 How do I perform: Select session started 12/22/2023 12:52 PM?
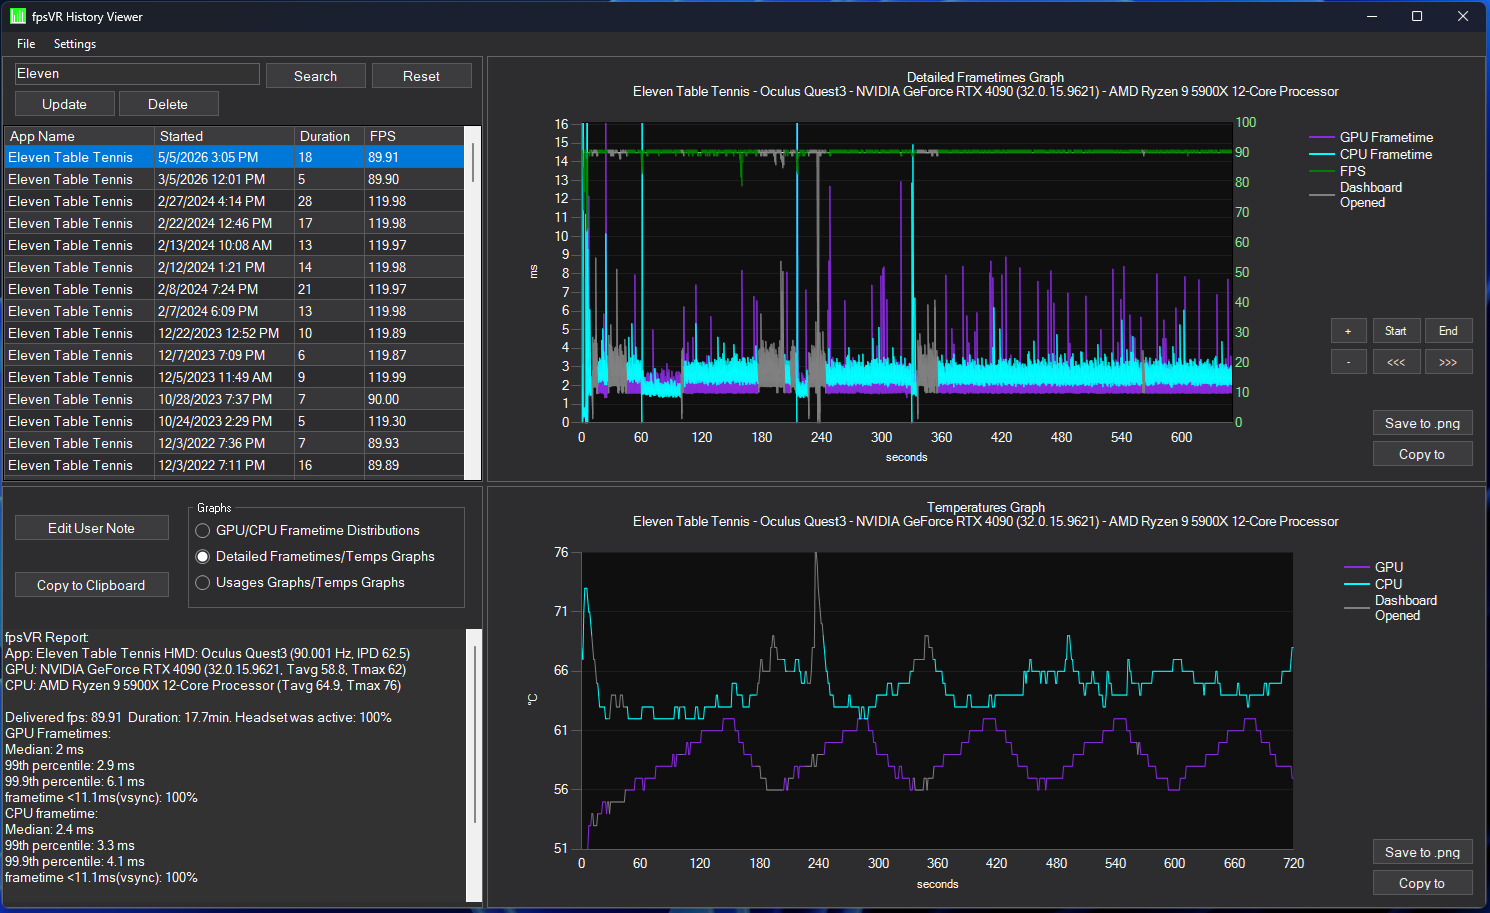click(234, 333)
